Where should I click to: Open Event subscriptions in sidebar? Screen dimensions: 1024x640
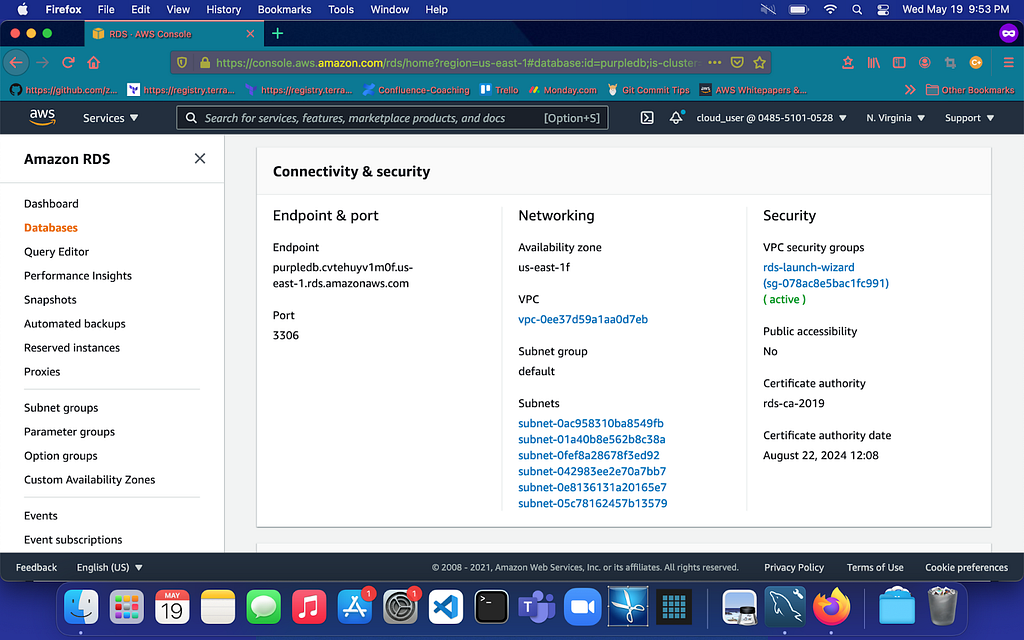(73, 540)
